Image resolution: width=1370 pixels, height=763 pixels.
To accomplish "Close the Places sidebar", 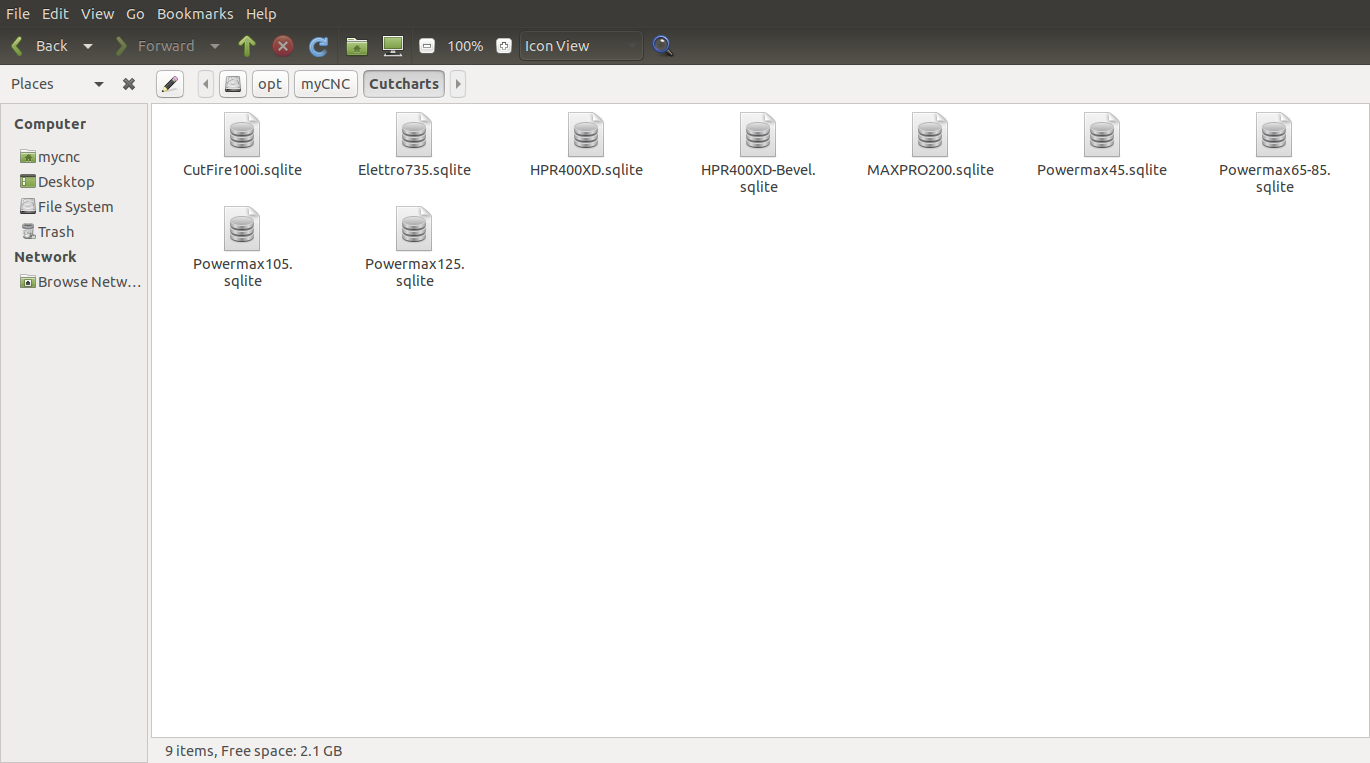I will [x=129, y=84].
